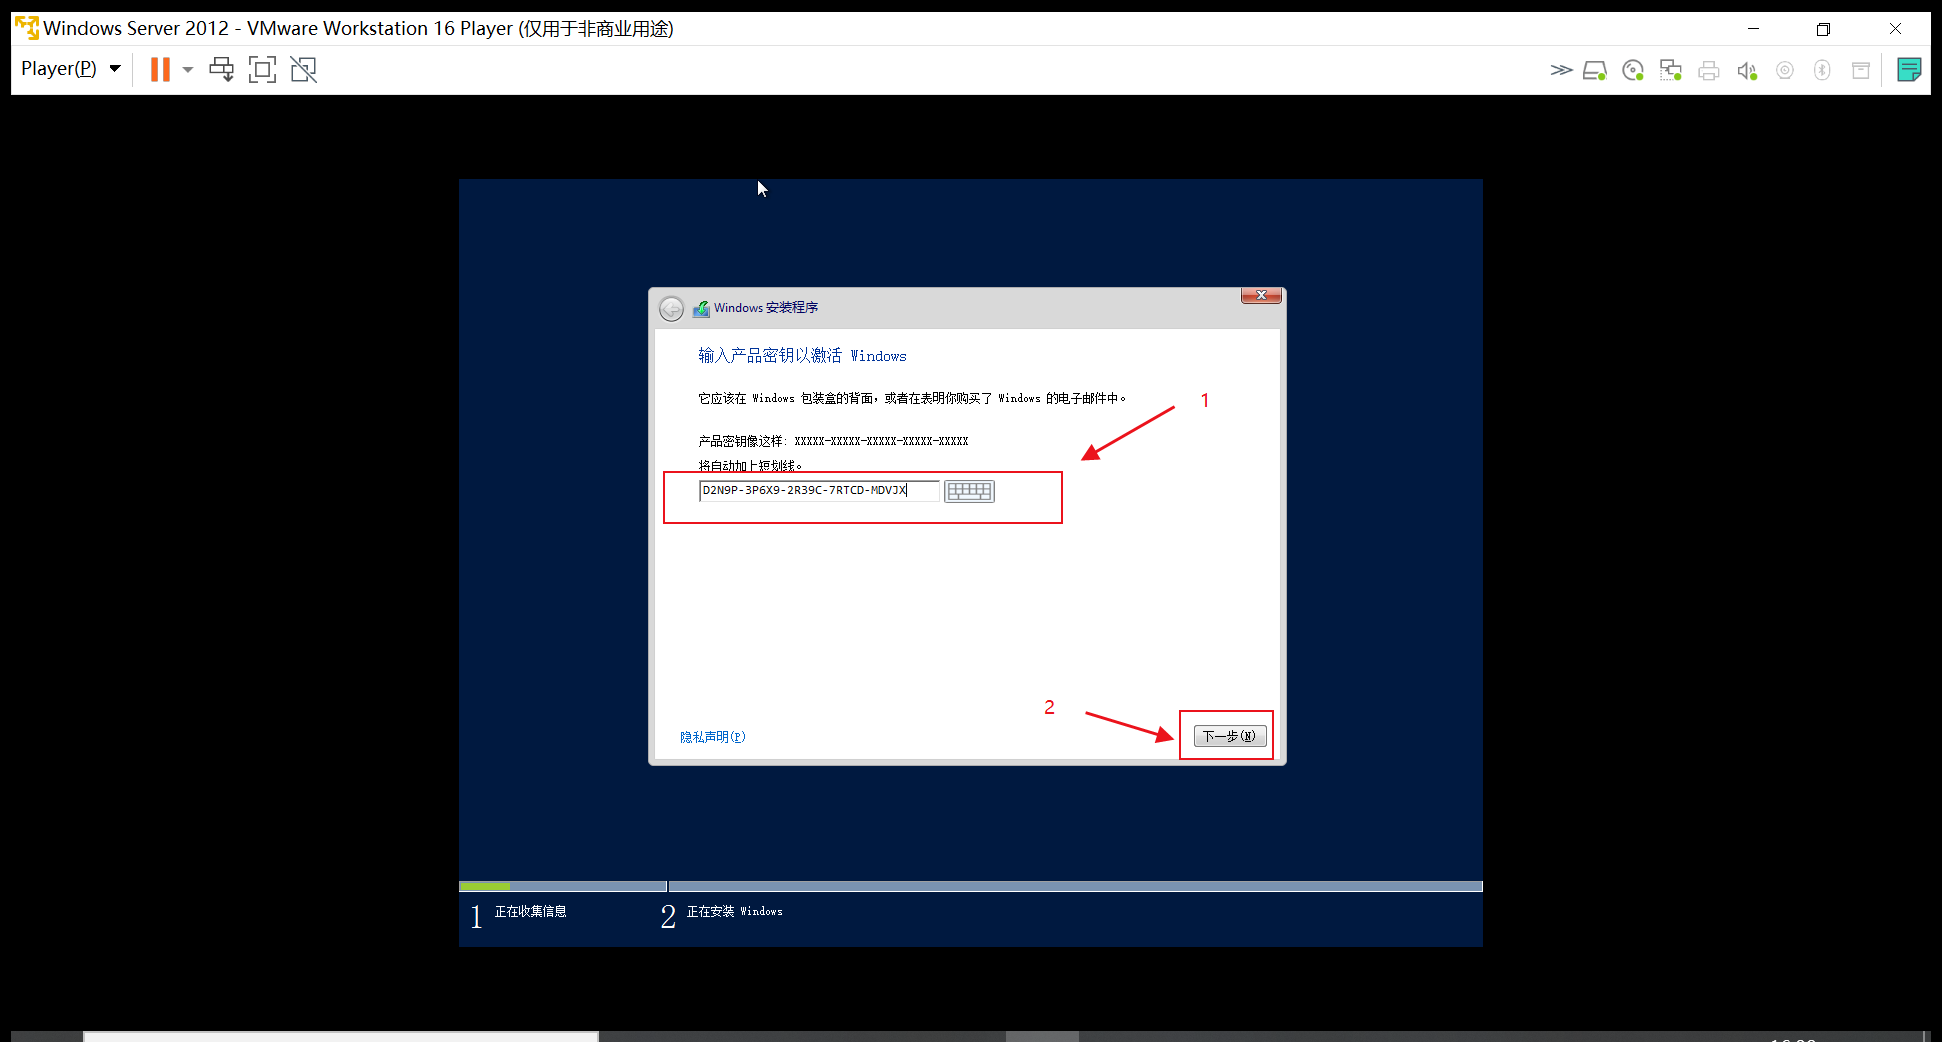Click the heading 输入产品密钥以激活 Windows
This screenshot has height=1042, width=1942.
802,356
